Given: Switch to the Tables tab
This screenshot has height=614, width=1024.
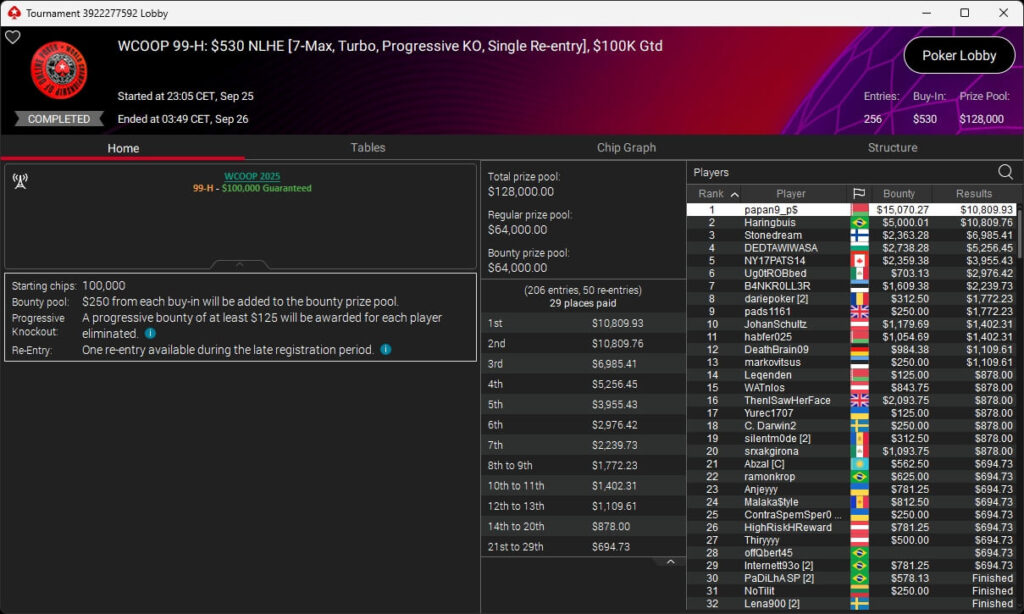Looking at the screenshot, I should [368, 148].
